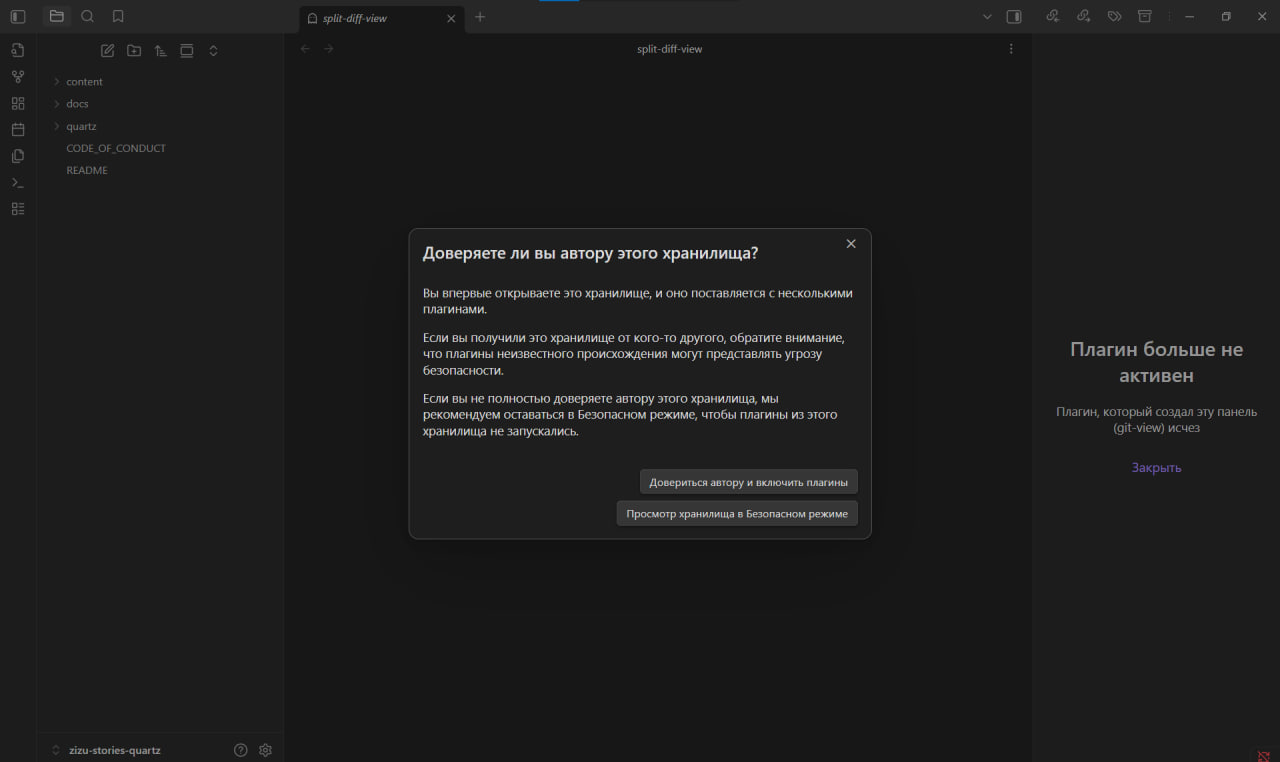Expand the quartz folder
1280x762 pixels.
click(81, 126)
